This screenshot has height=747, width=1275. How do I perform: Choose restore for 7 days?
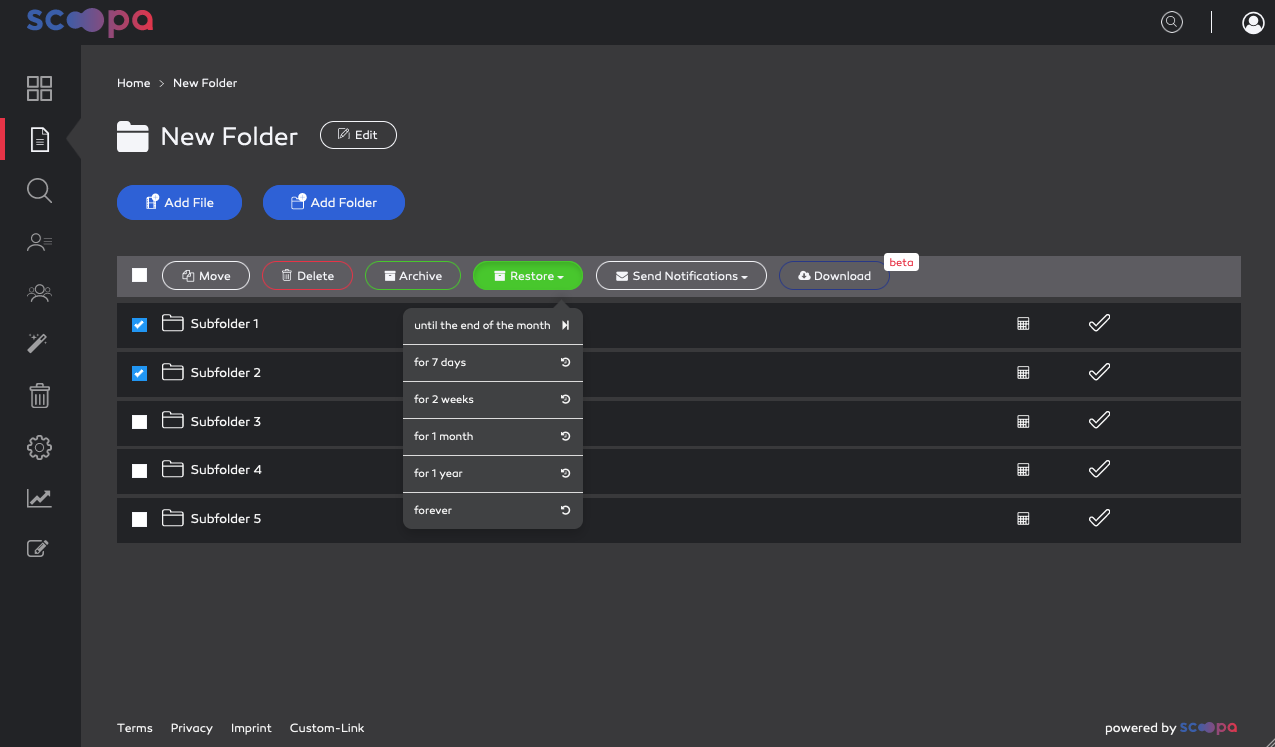click(x=493, y=362)
